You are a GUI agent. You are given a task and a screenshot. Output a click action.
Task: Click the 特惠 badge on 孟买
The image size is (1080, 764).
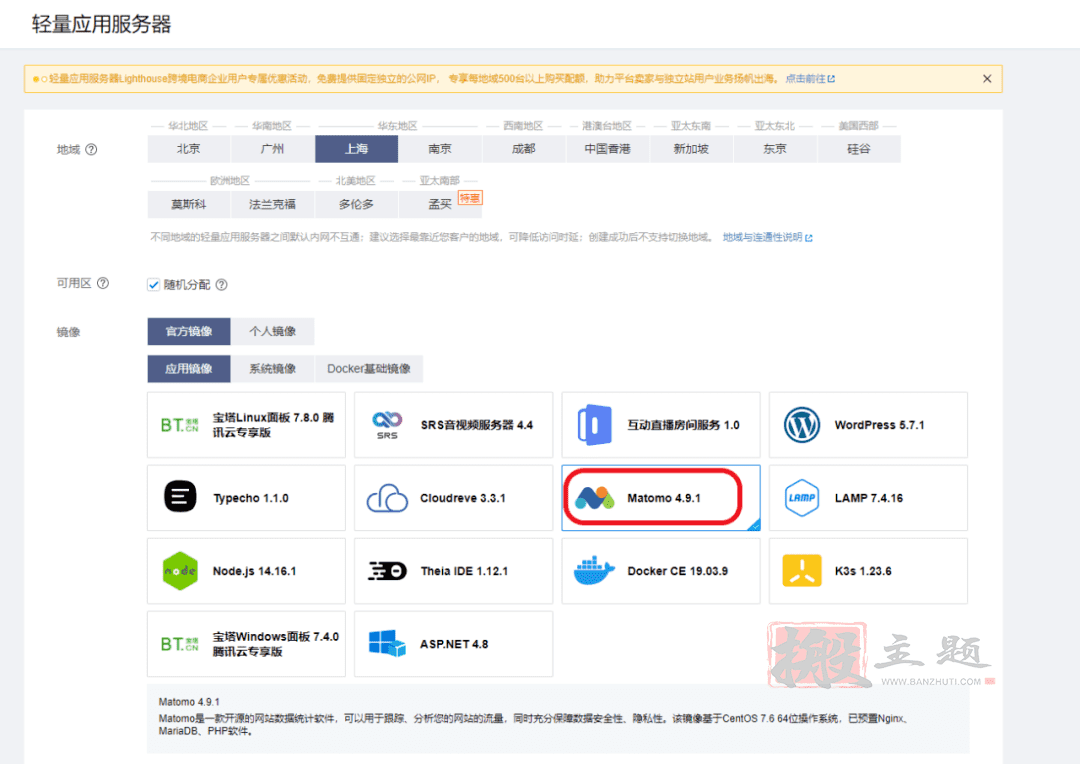tap(470, 198)
